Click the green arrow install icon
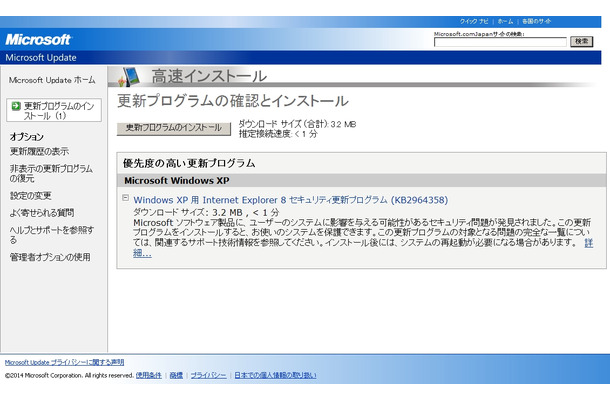The width and height of the screenshot is (610, 400). [16, 105]
